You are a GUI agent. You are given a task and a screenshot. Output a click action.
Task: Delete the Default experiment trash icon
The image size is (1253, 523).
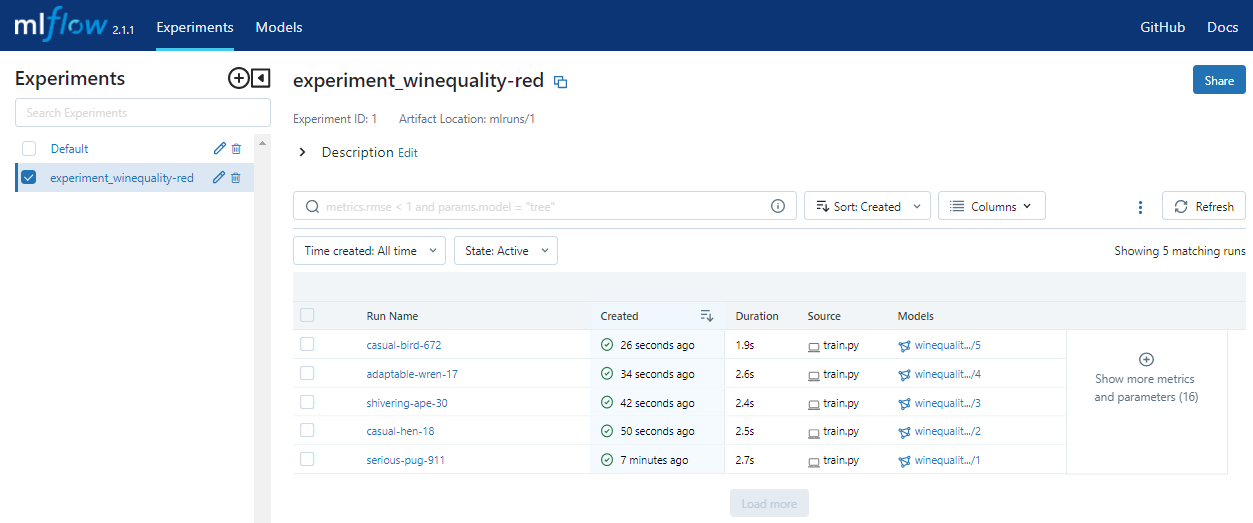236,149
